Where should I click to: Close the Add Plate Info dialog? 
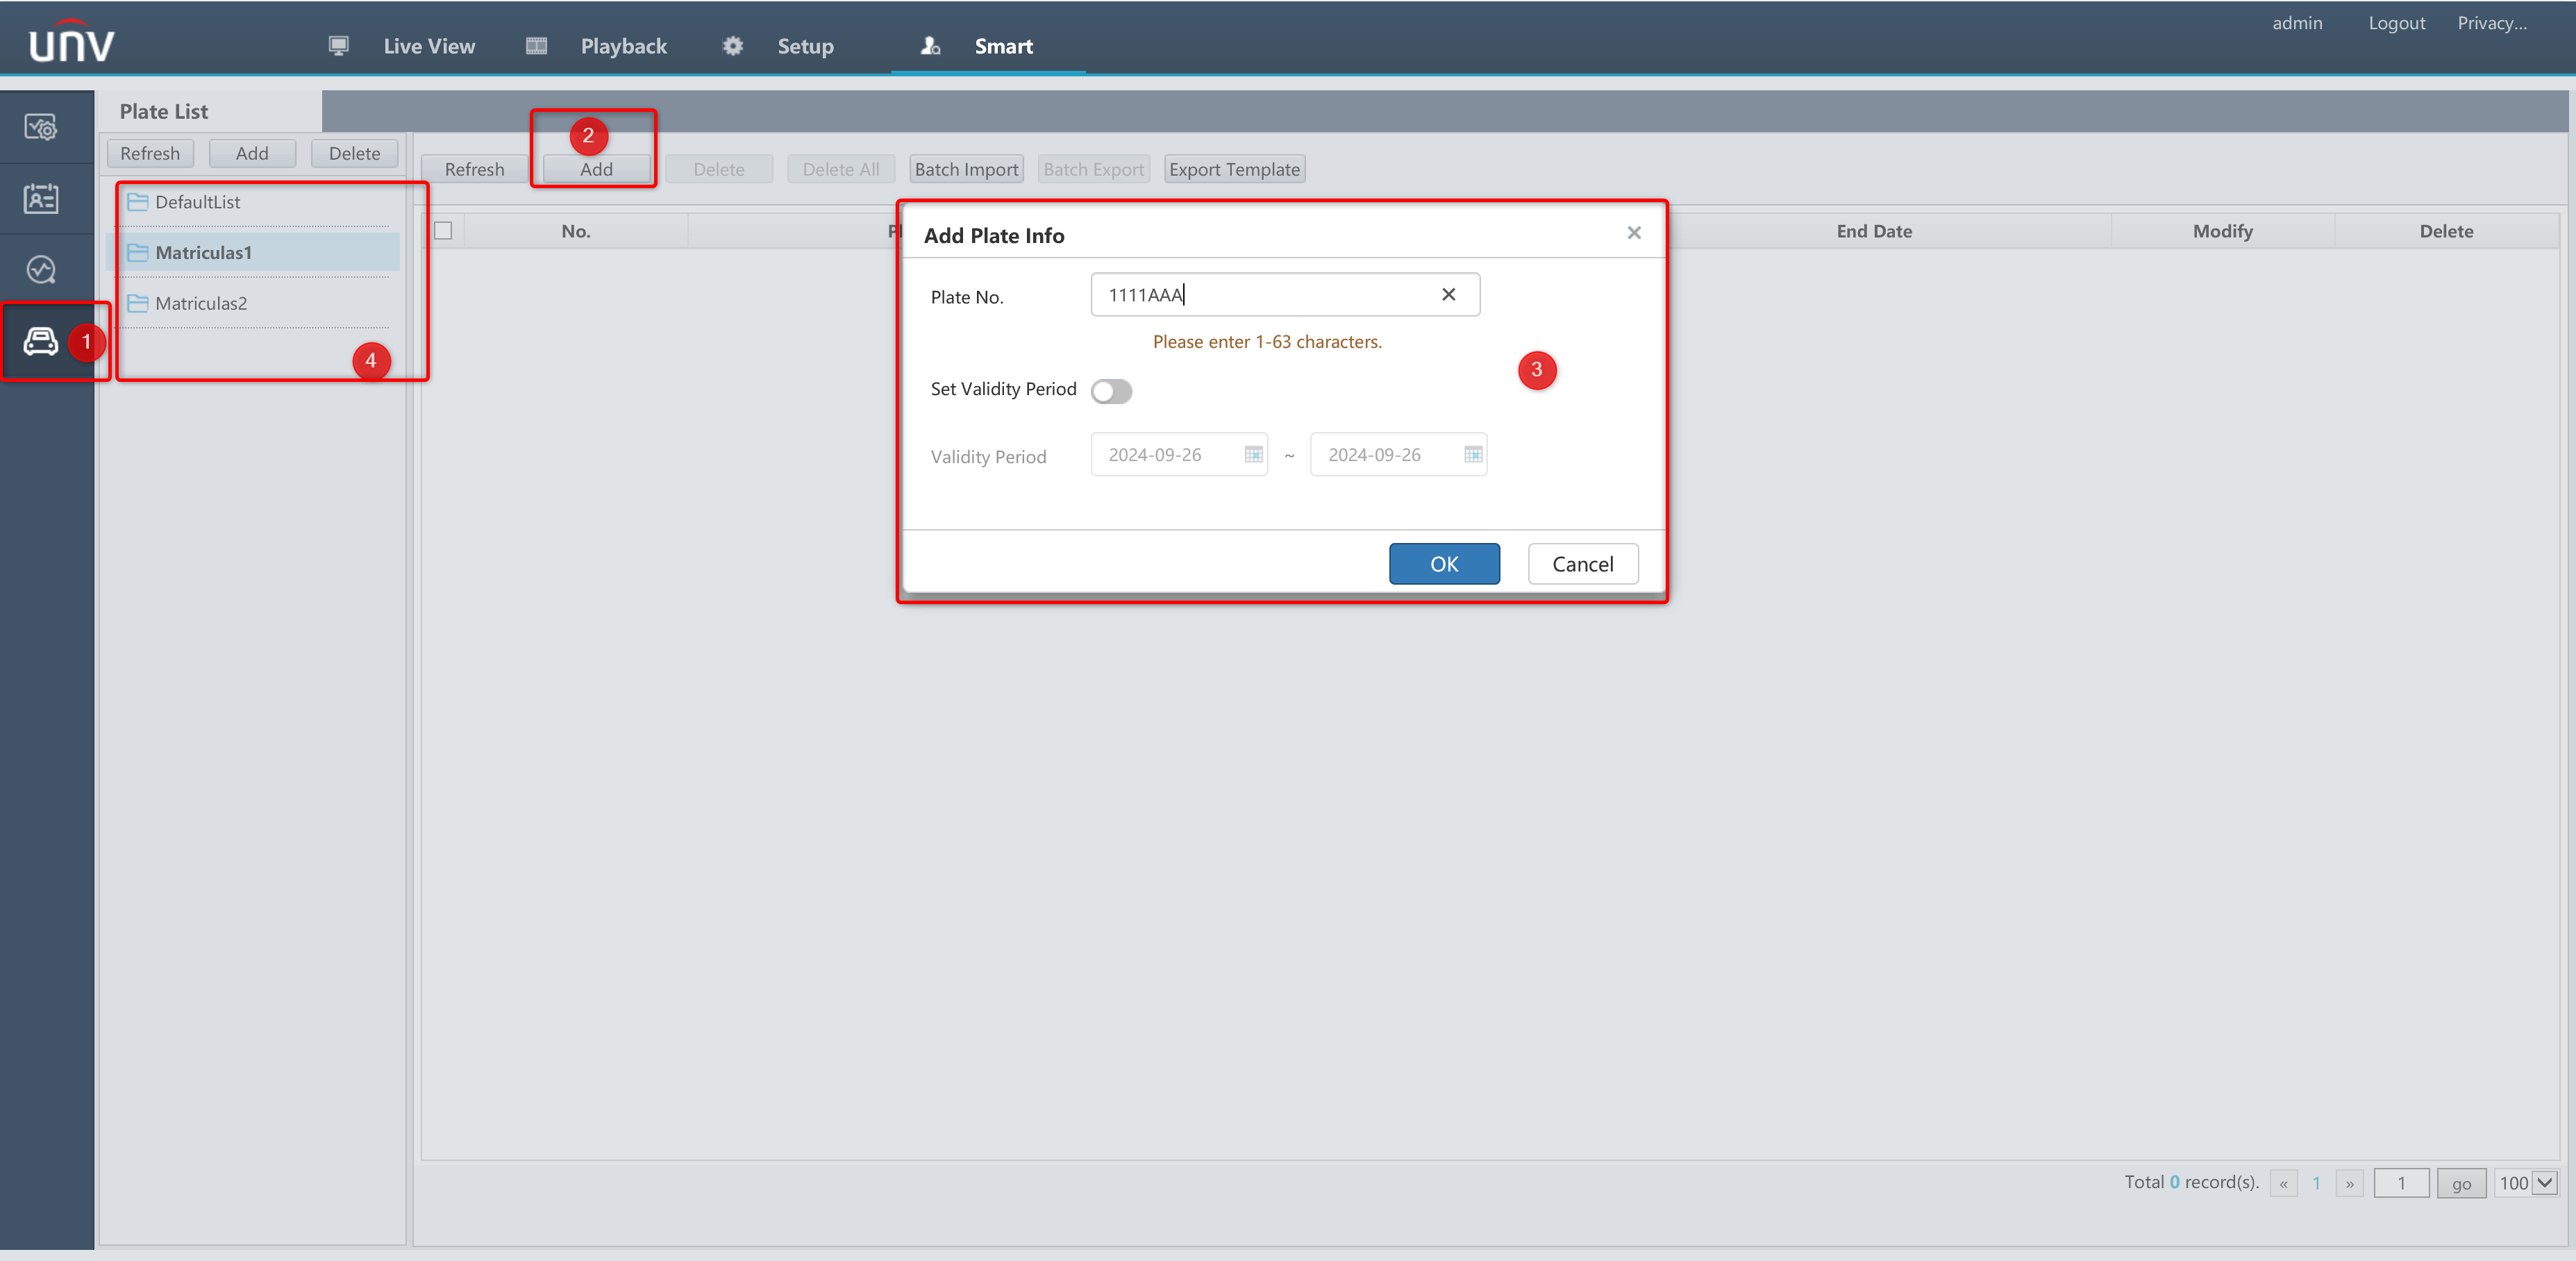point(1634,232)
